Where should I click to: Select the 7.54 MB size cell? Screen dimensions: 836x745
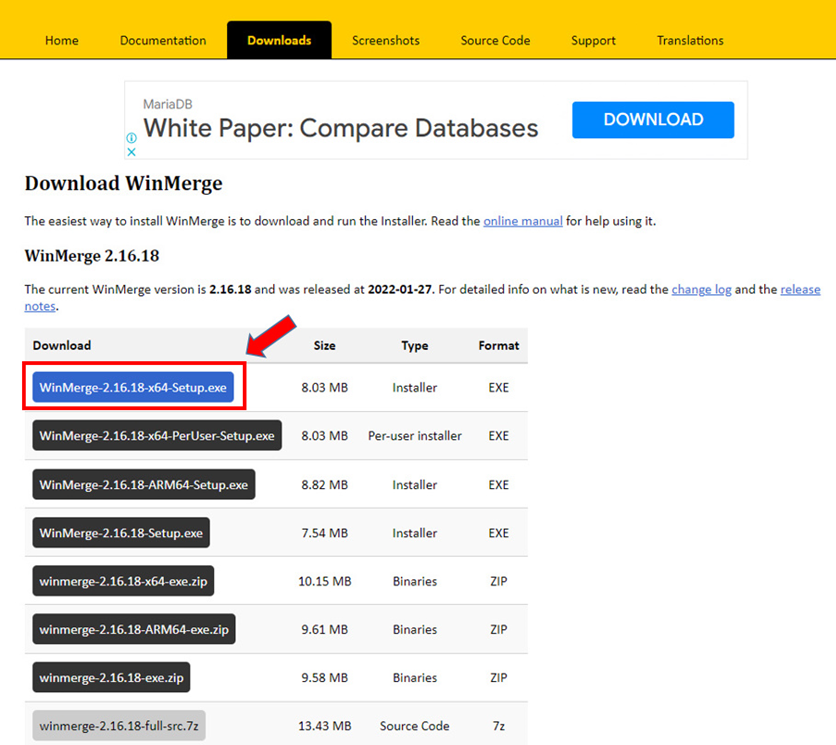[x=325, y=533]
